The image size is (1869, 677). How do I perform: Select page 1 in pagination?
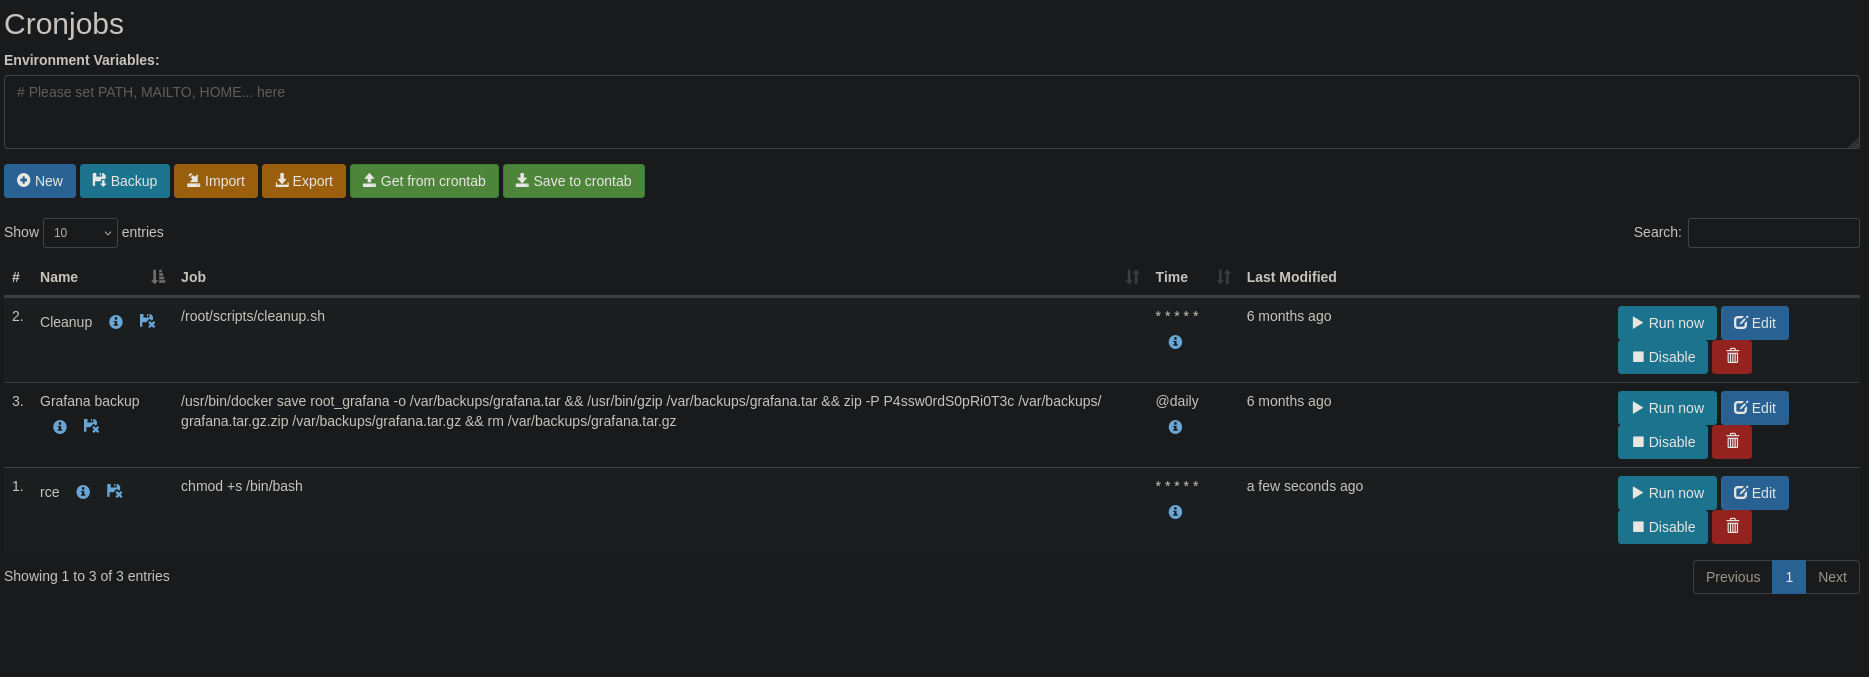(x=1788, y=577)
